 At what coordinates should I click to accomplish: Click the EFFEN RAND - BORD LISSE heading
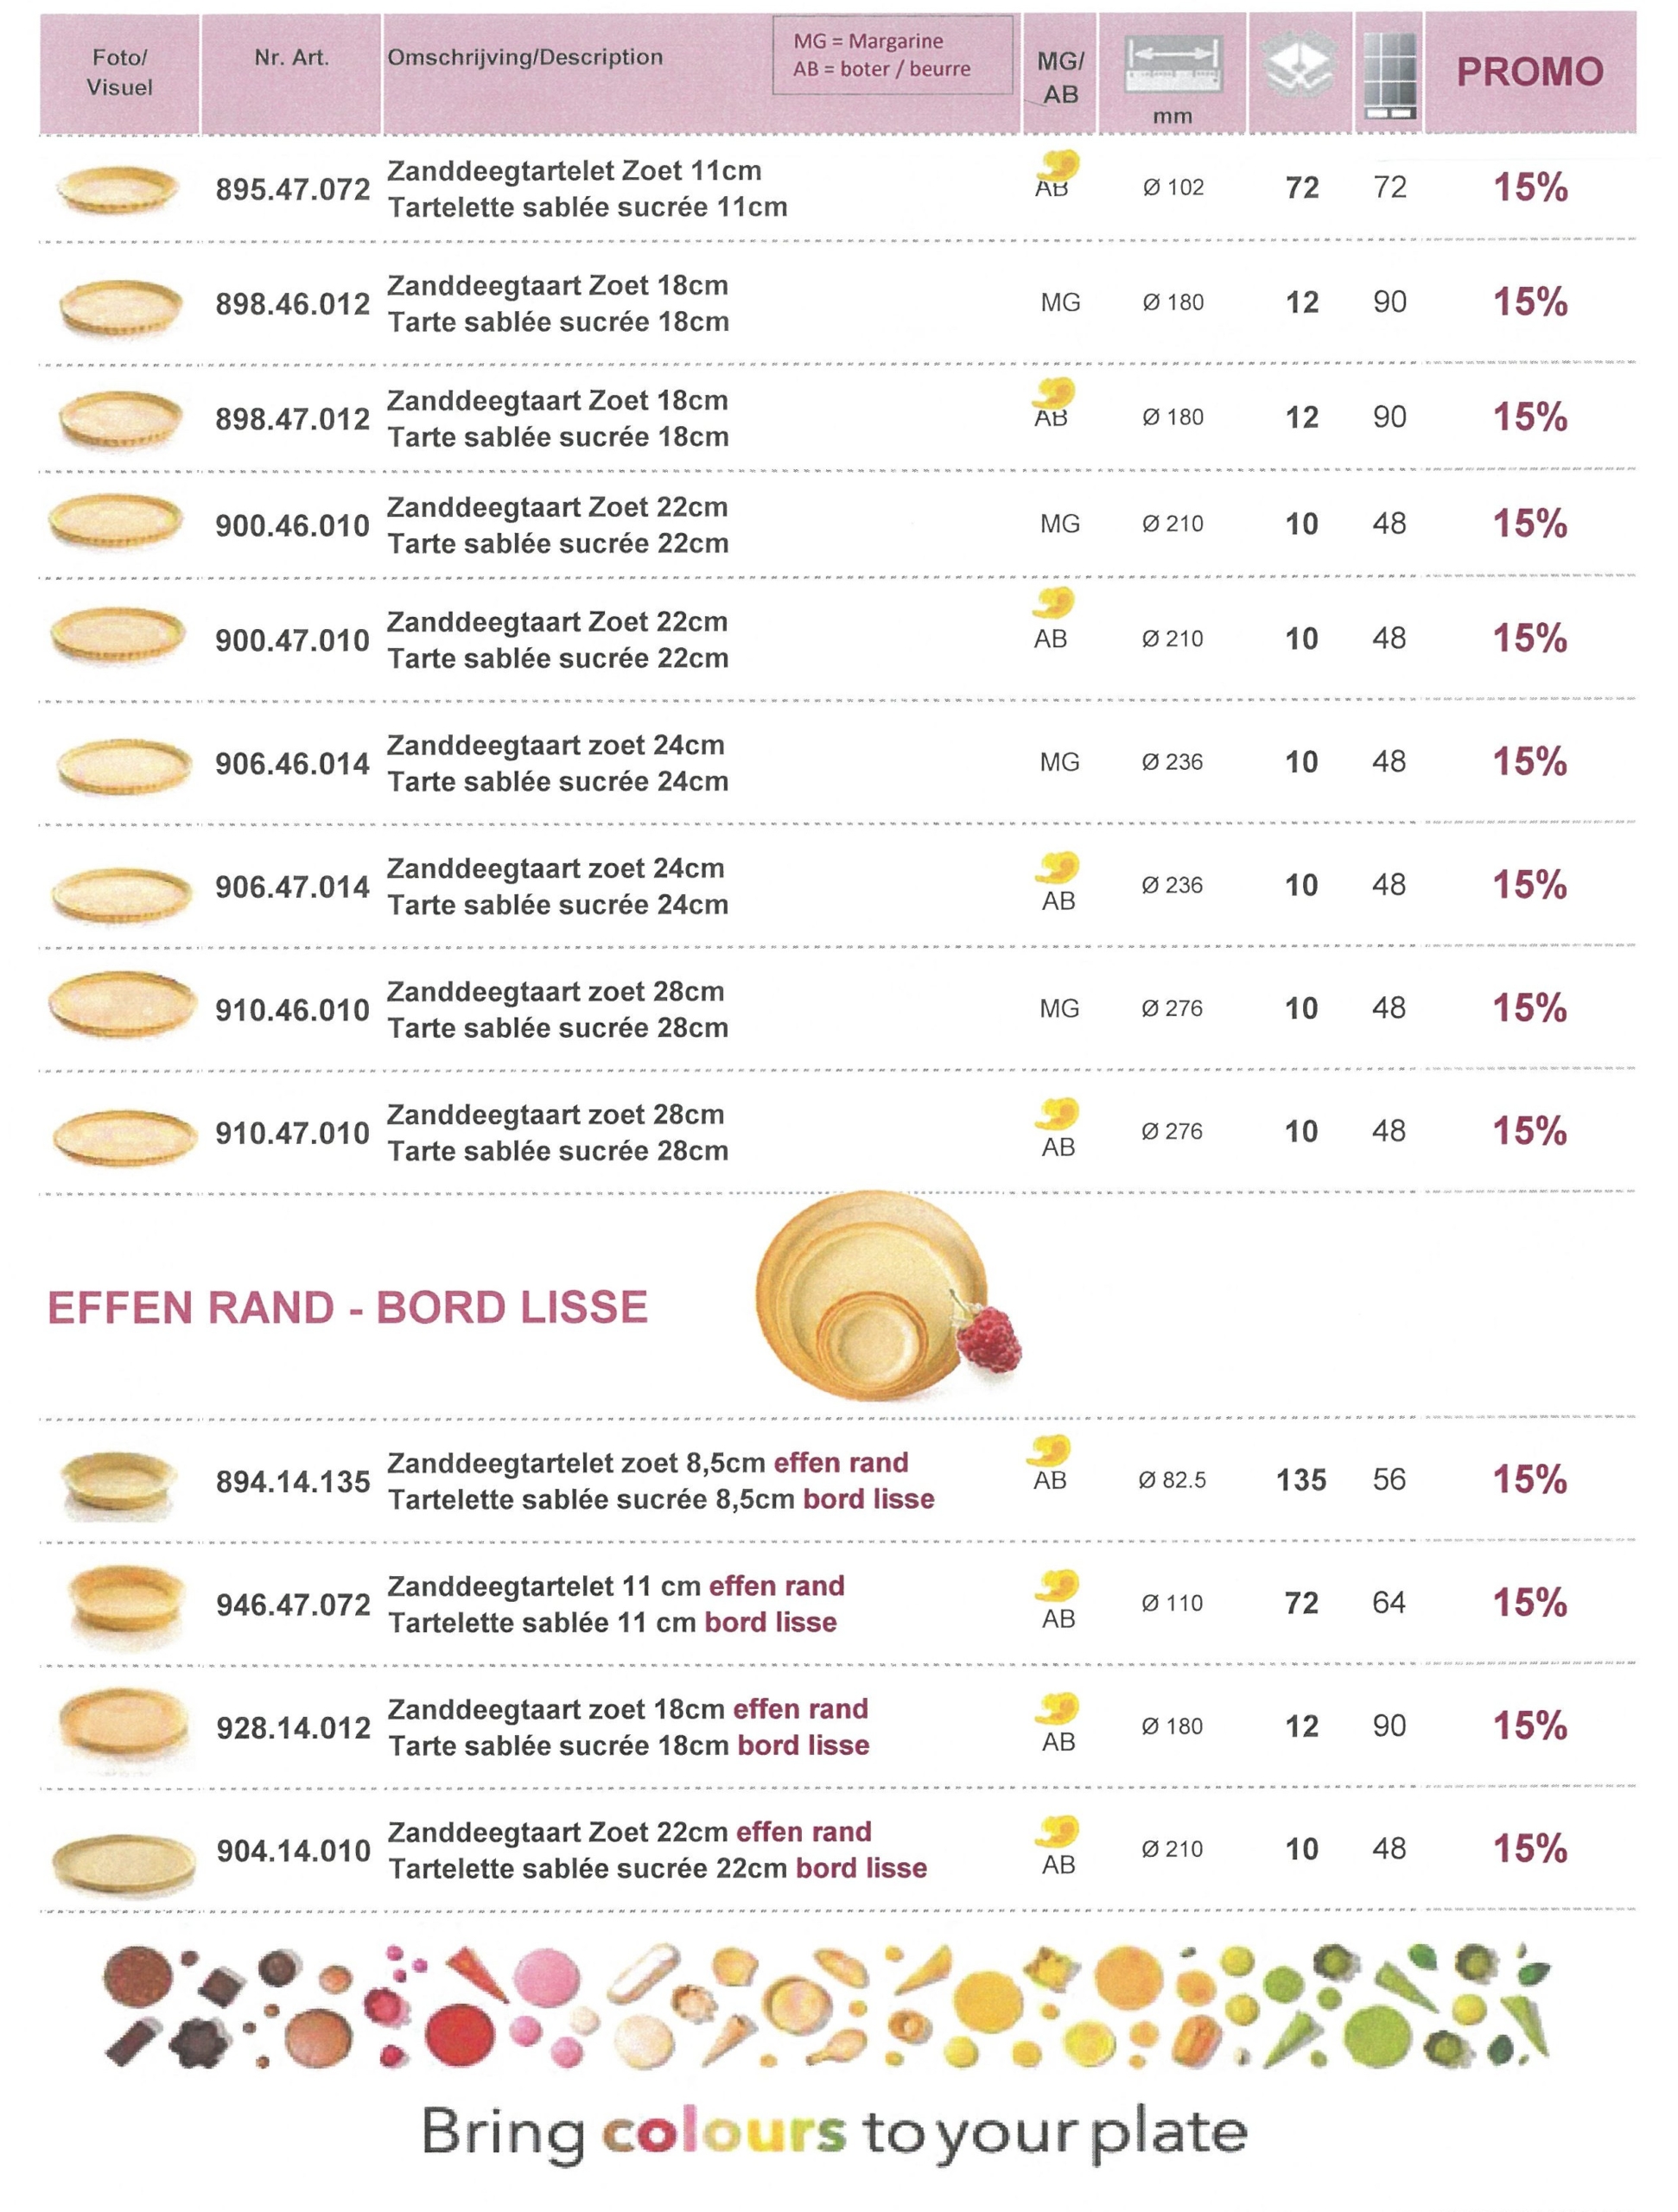coord(348,1308)
